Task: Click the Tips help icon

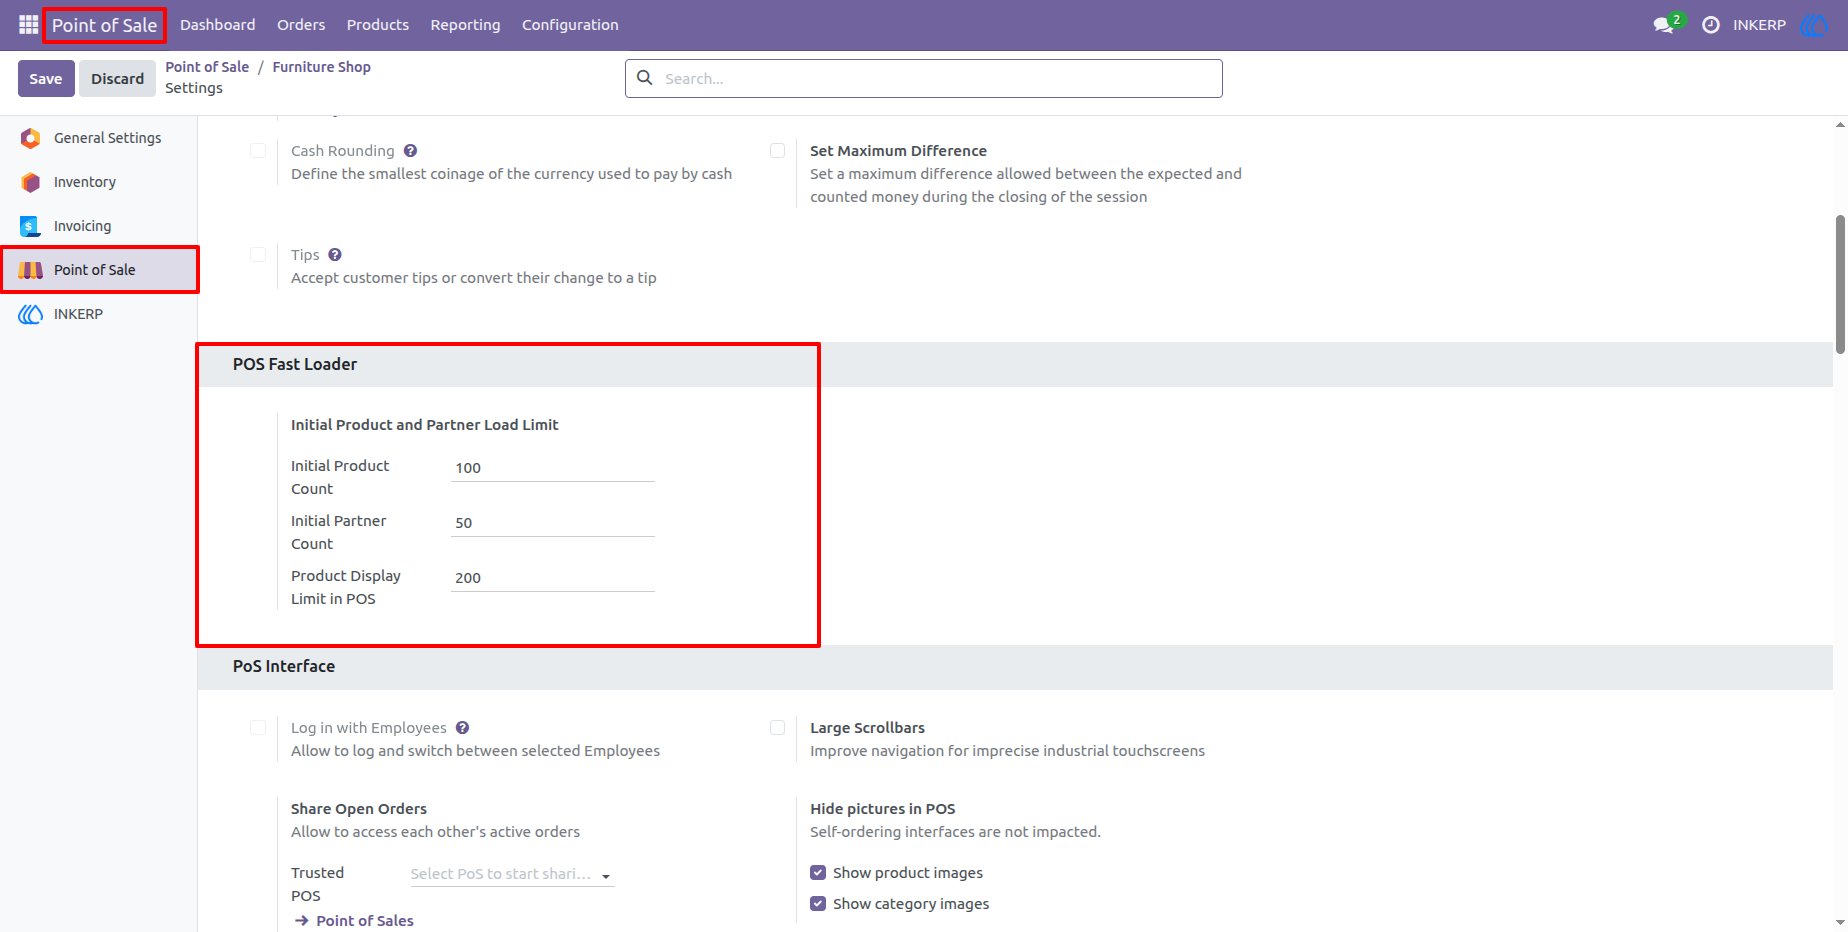Action: pos(335,255)
